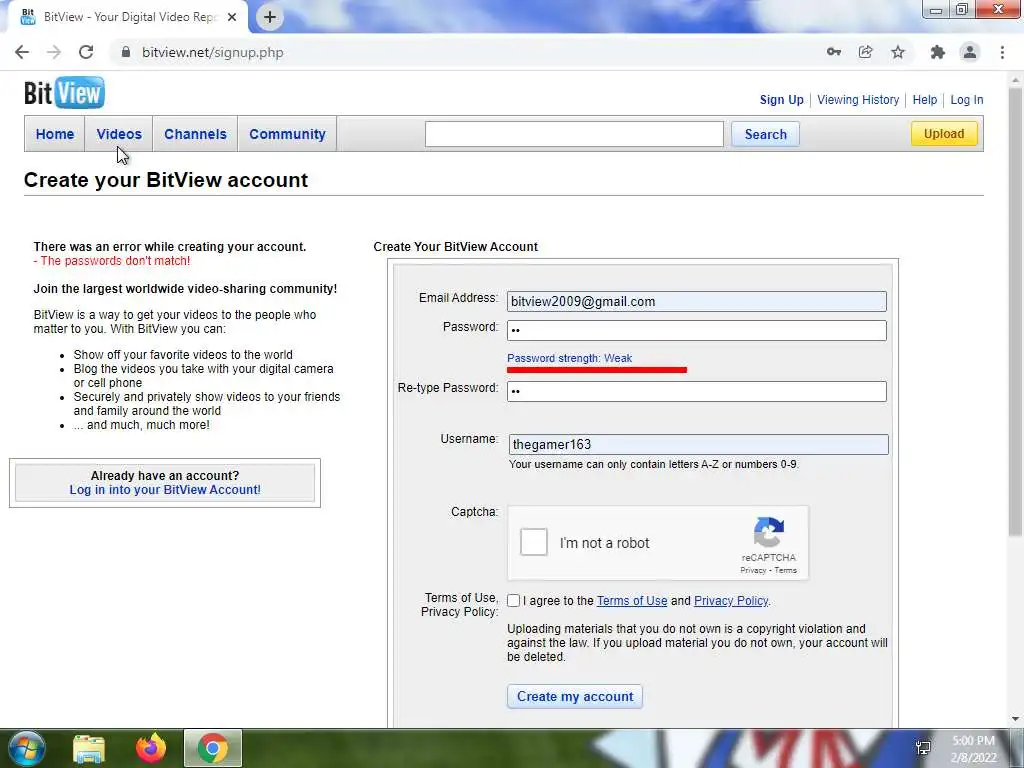1024x768 pixels.
Task: Open the Privacy Policy link
Action: 731,601
